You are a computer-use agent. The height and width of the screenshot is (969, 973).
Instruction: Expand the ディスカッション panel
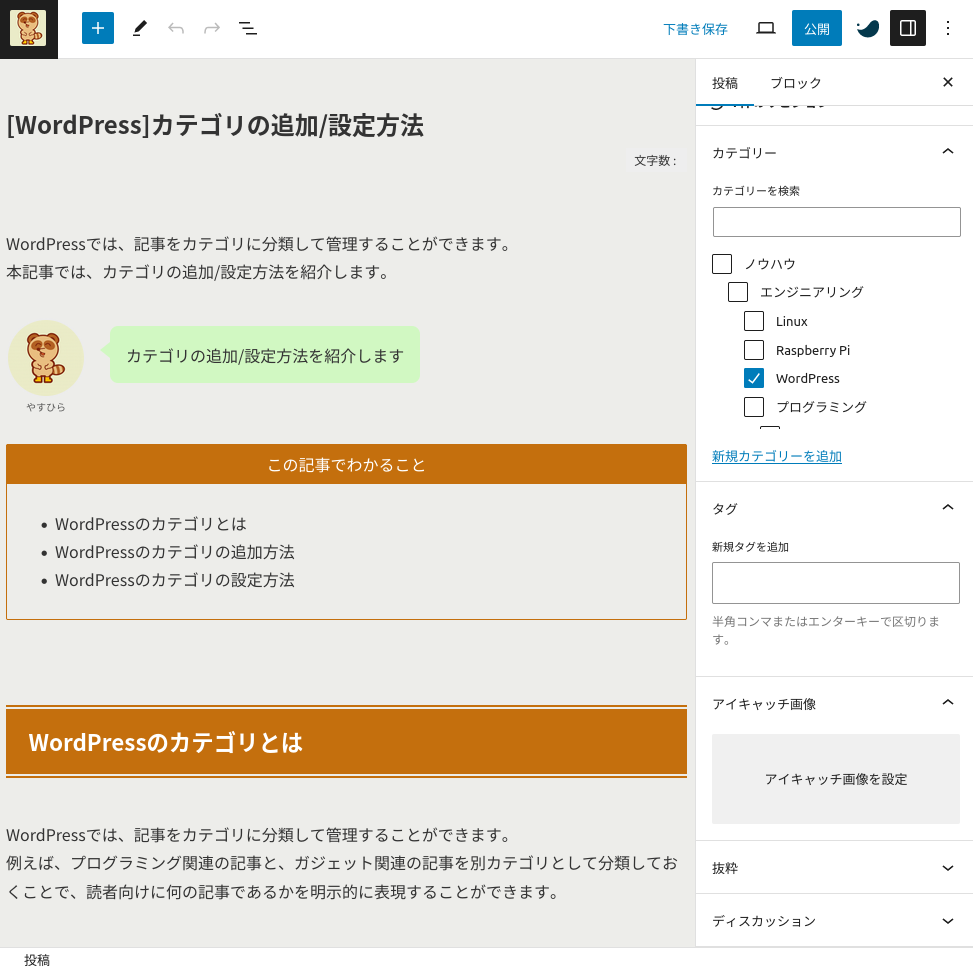click(x=835, y=921)
